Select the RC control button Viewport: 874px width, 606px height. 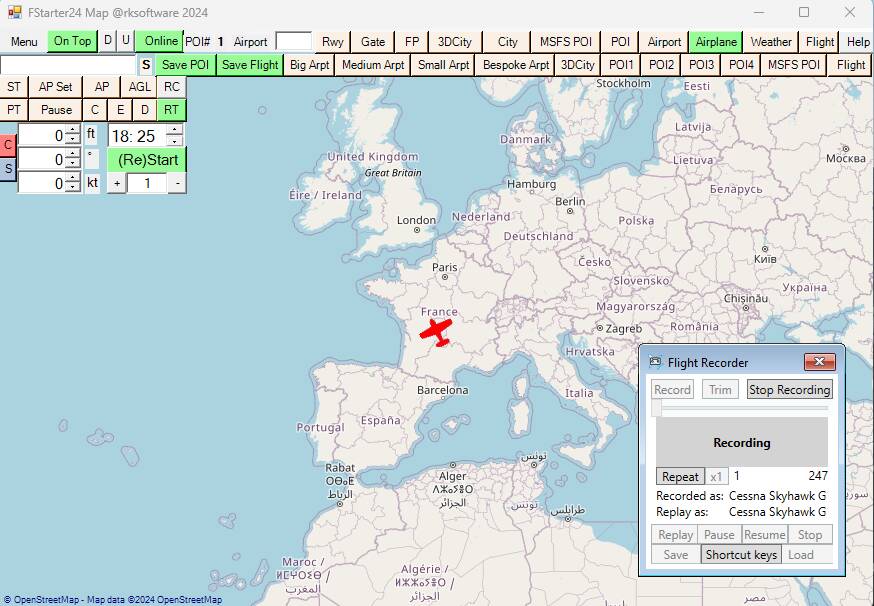pyautogui.click(x=171, y=87)
